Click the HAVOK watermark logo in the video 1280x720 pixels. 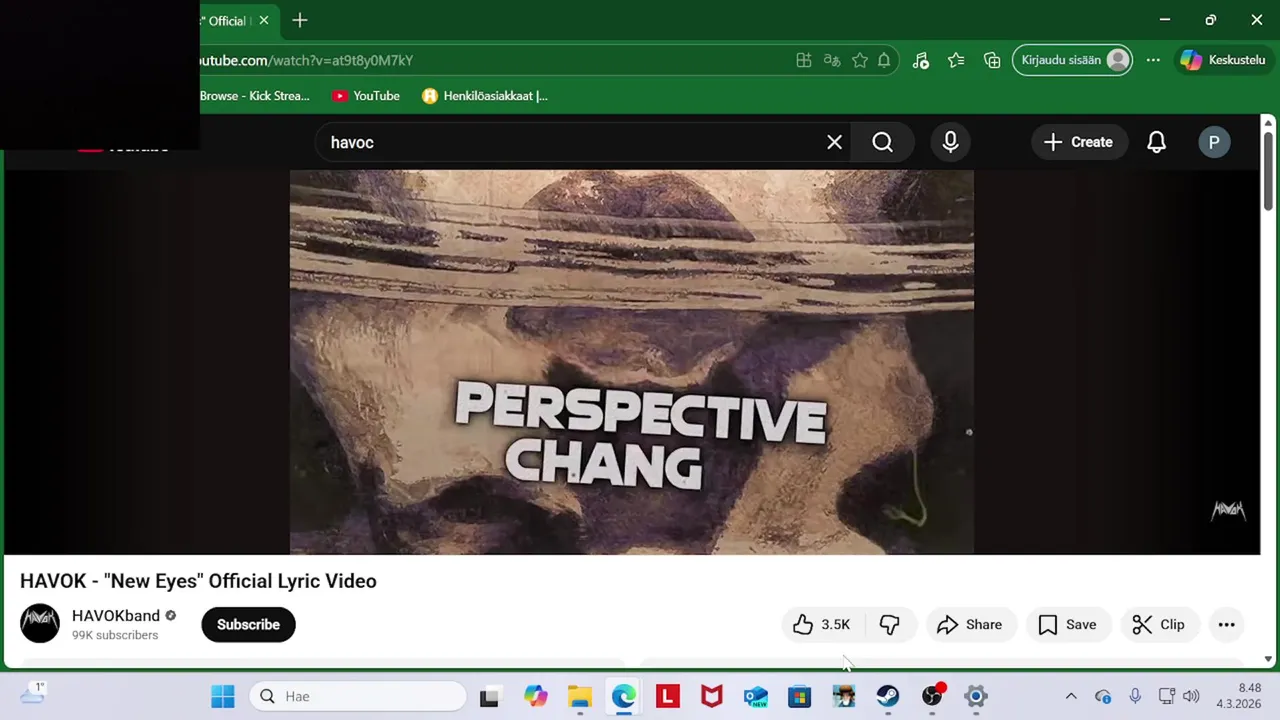click(x=1229, y=511)
